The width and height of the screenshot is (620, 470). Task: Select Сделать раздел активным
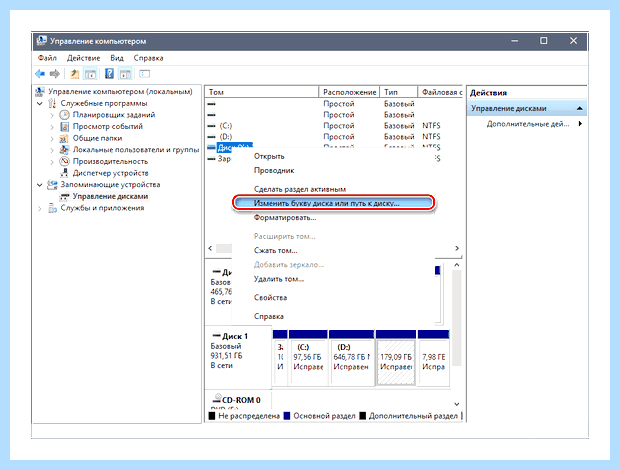tap(333, 189)
